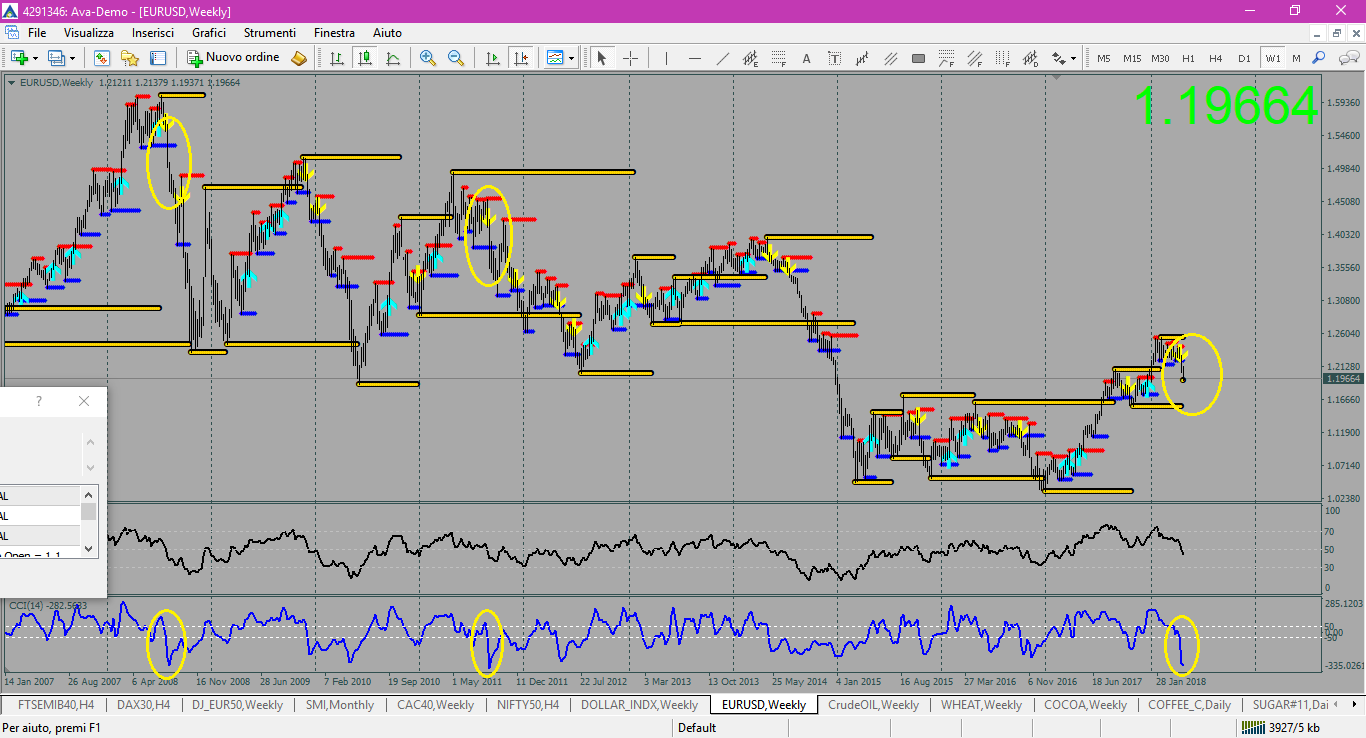The height and width of the screenshot is (738, 1366).
Task: Zoom in on the chart
Action: click(428, 58)
